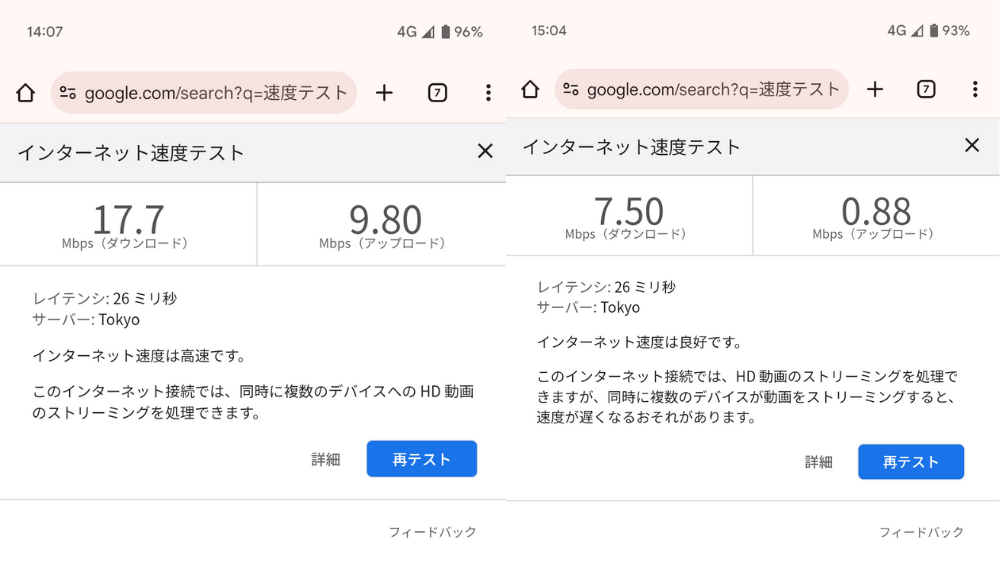Image resolution: width=1000 pixels, height=562 pixels.
Task: Click the 4G signal indicator at 14:07
Action: 415,31
